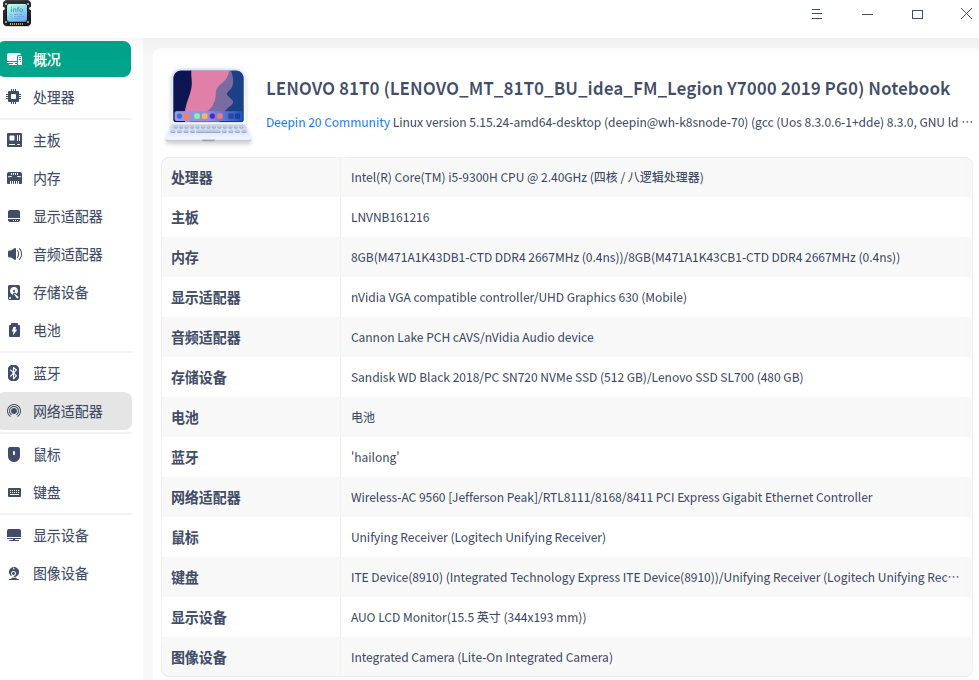Click the 图像设备 webcam icon
Screen dimensions: 979x680
(14, 573)
